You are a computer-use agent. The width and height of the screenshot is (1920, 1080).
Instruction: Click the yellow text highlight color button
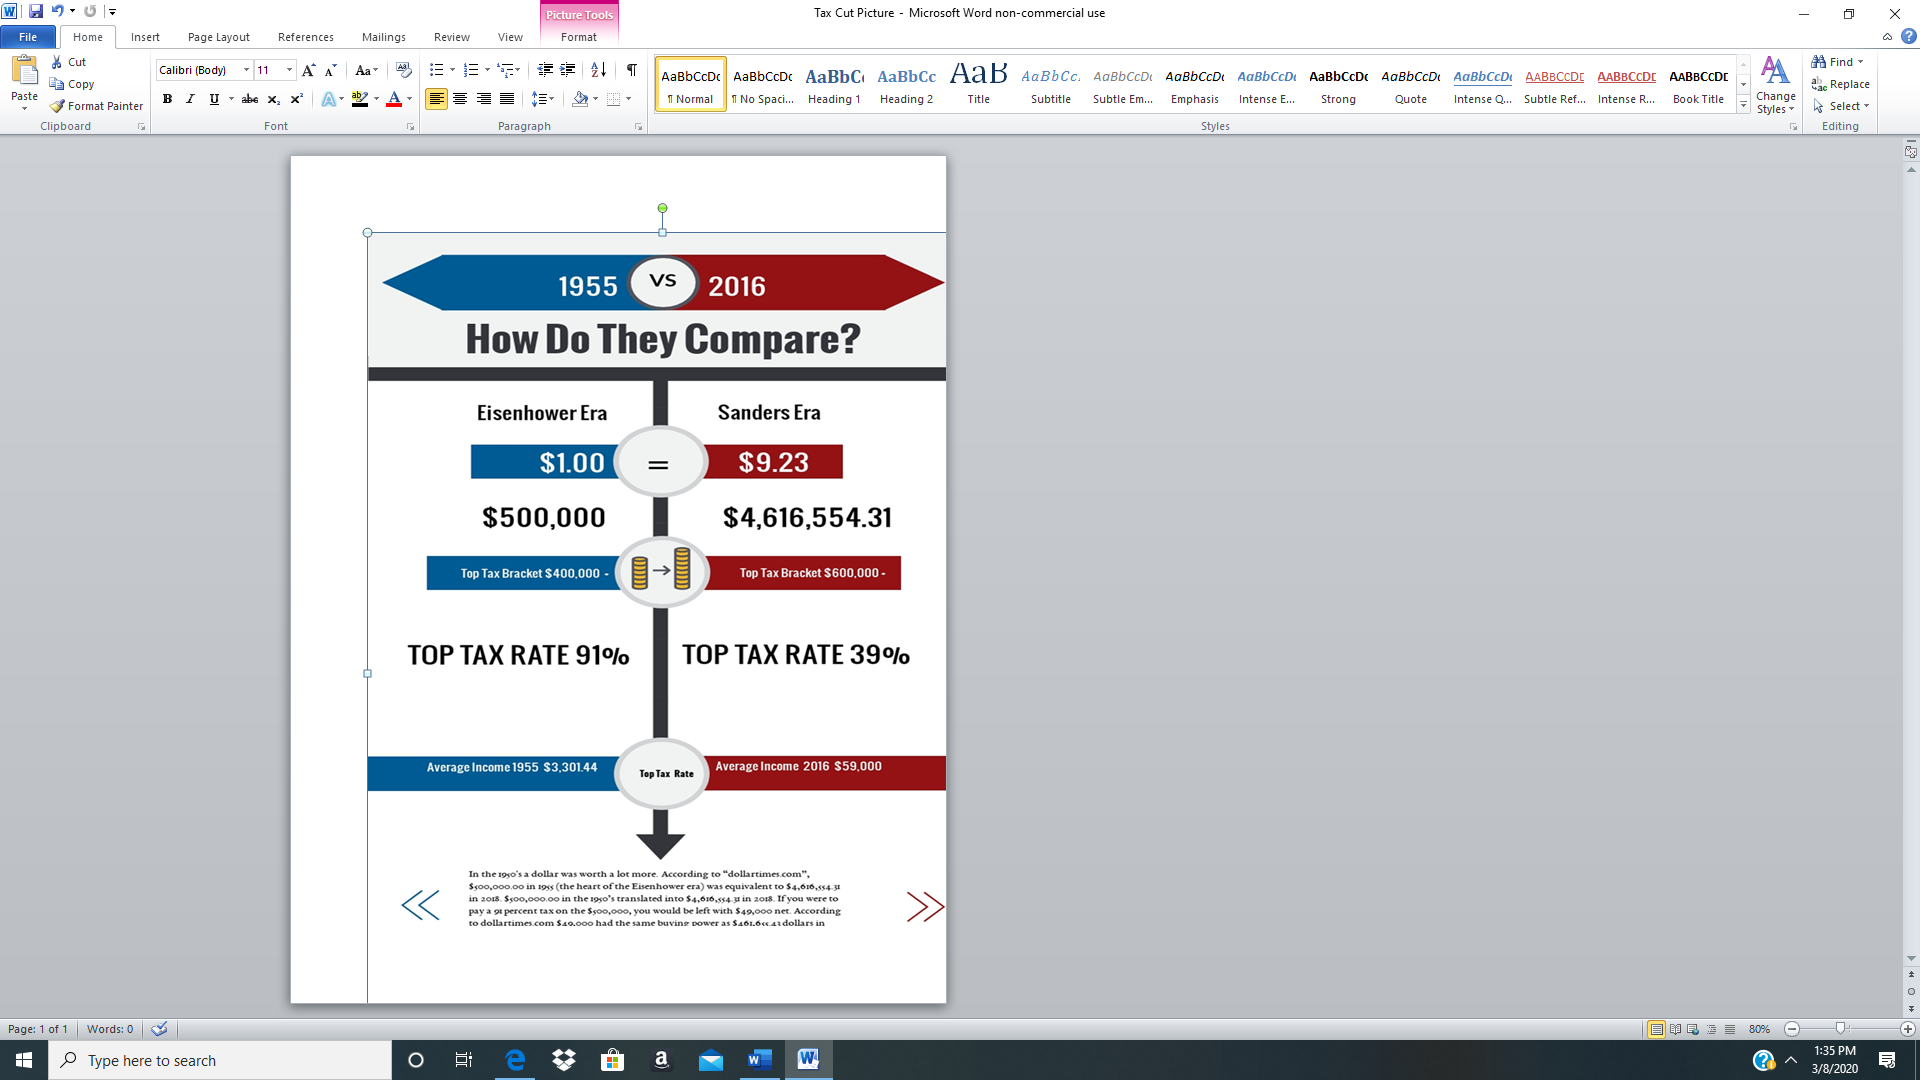click(x=360, y=99)
